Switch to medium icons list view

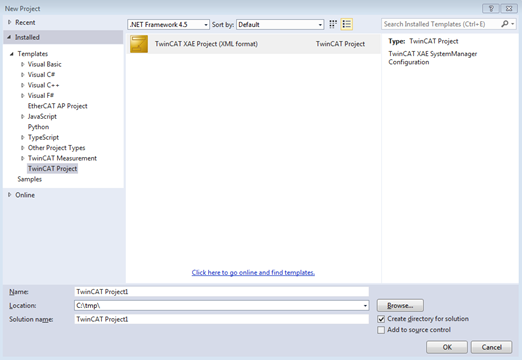point(347,24)
